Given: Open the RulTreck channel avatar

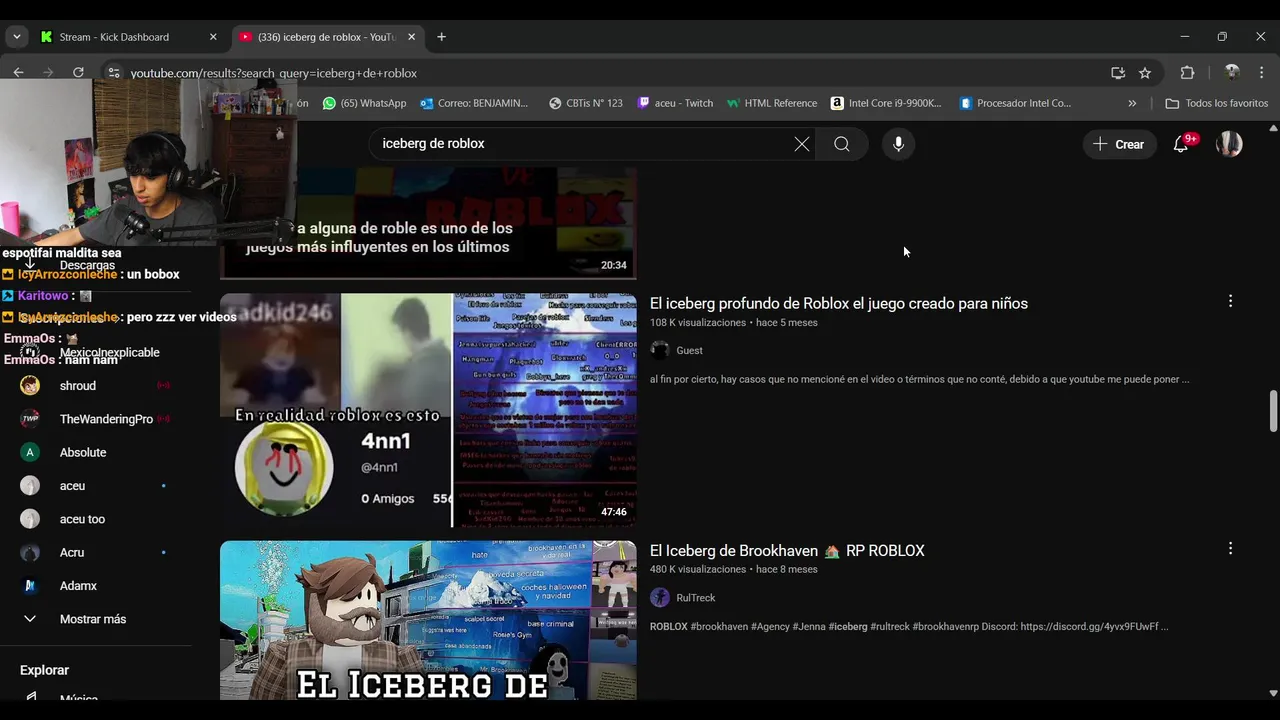Looking at the screenshot, I should (660, 597).
